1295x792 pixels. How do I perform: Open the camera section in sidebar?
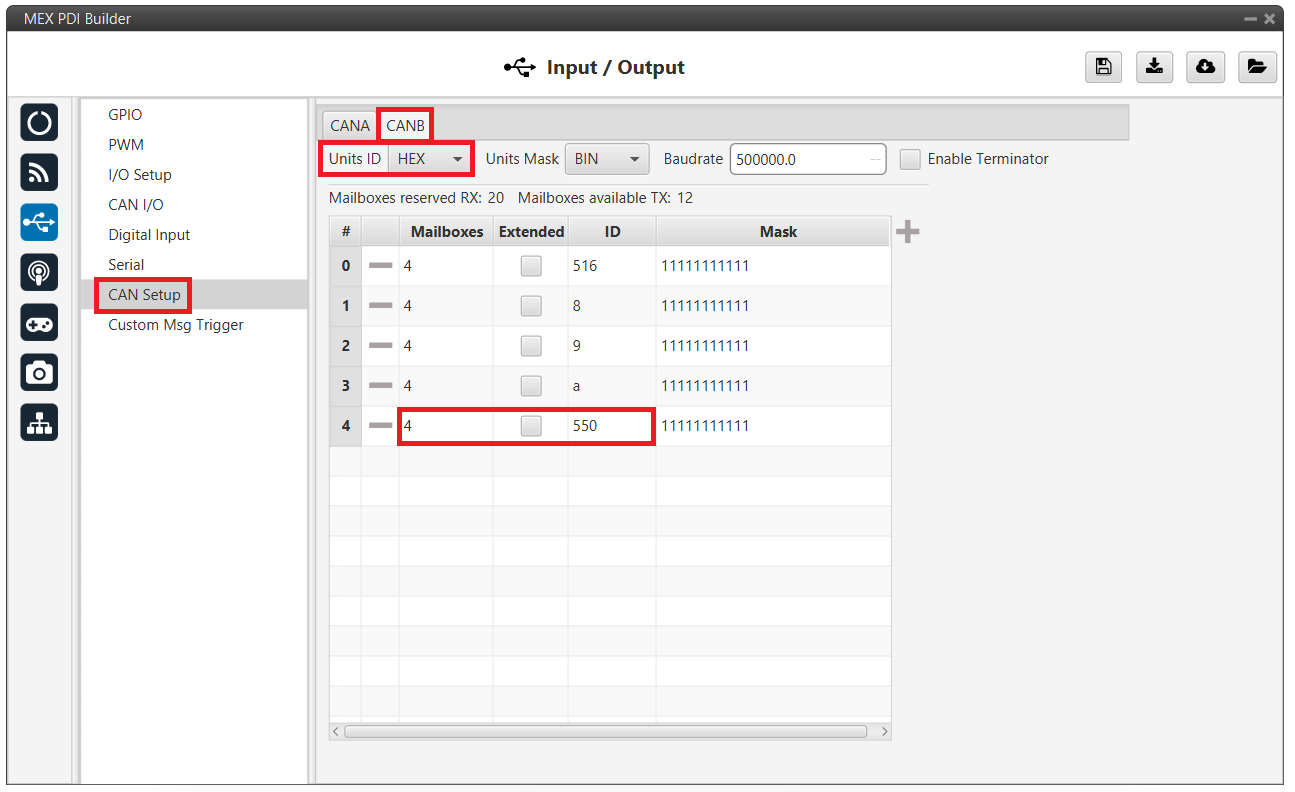(x=39, y=373)
